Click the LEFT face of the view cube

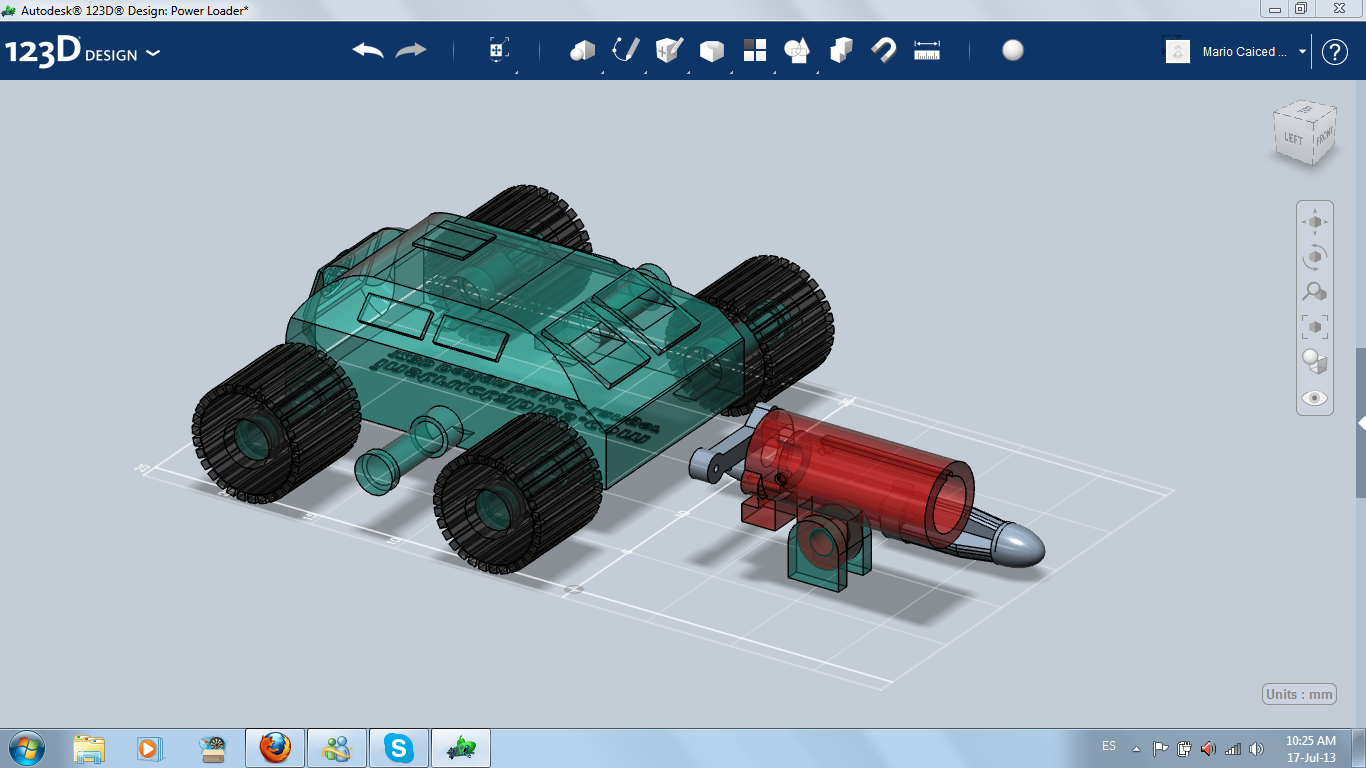coord(1293,139)
